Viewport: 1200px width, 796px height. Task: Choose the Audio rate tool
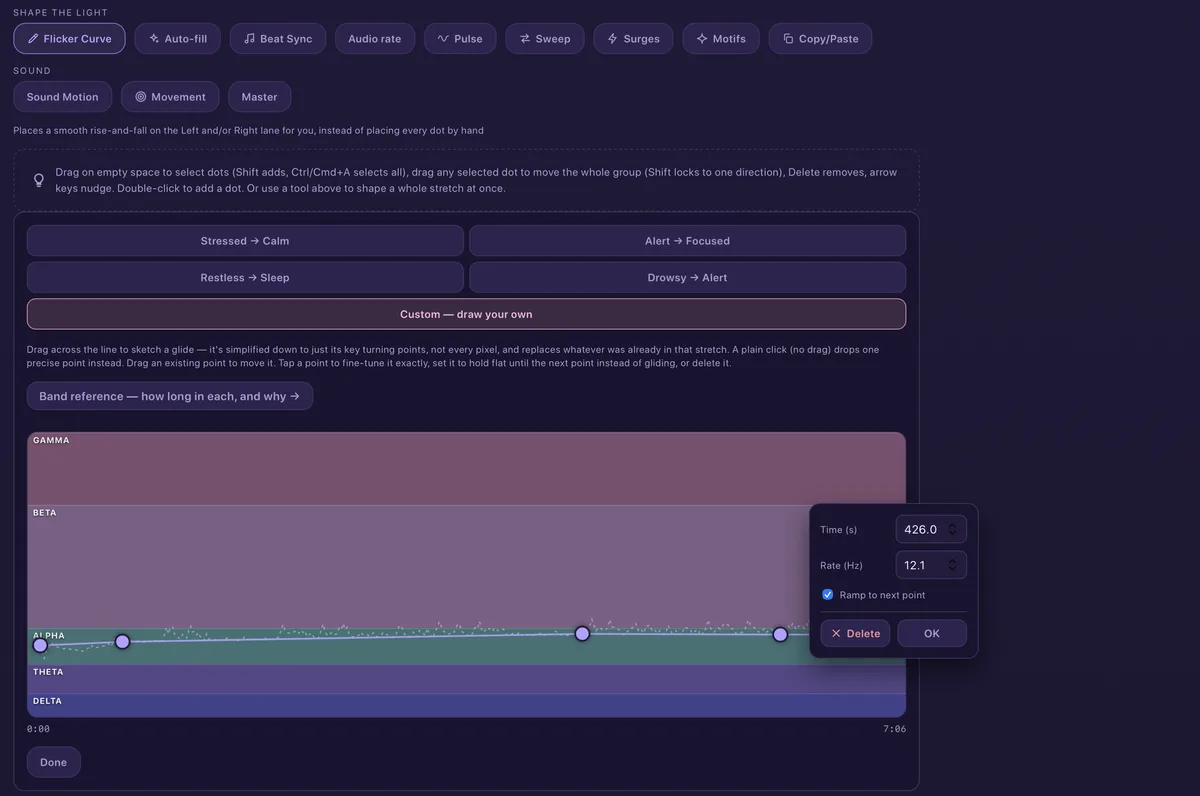click(375, 39)
